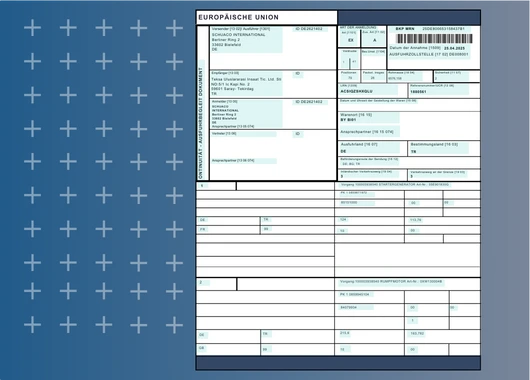This screenshot has height=380, width=530.
Task: Click item number '2' position box
Action: 216,284
